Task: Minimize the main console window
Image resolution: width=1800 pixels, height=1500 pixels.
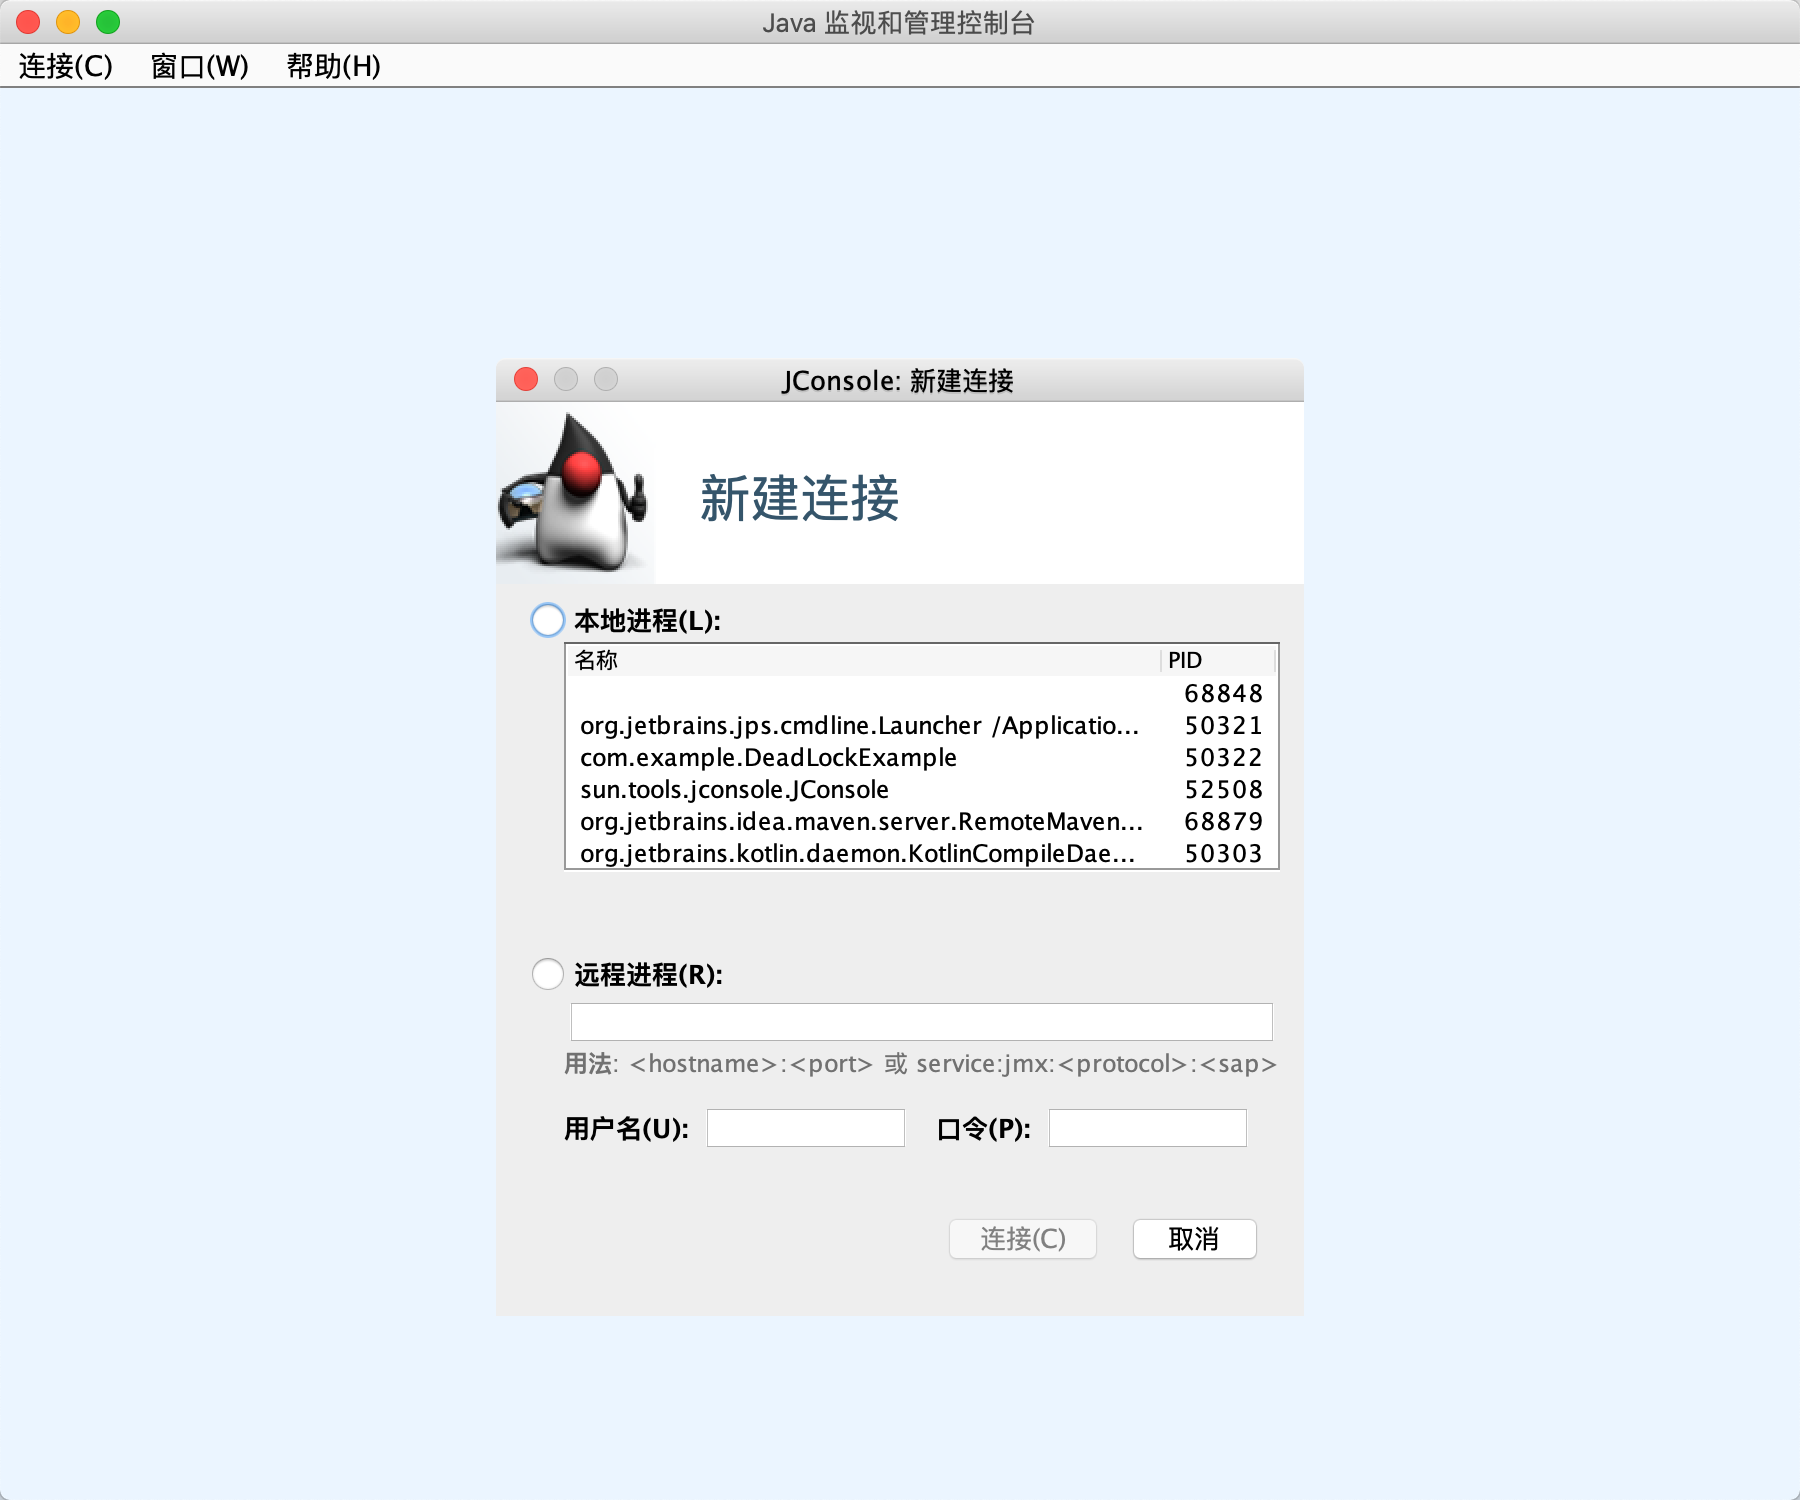Action: (68, 21)
